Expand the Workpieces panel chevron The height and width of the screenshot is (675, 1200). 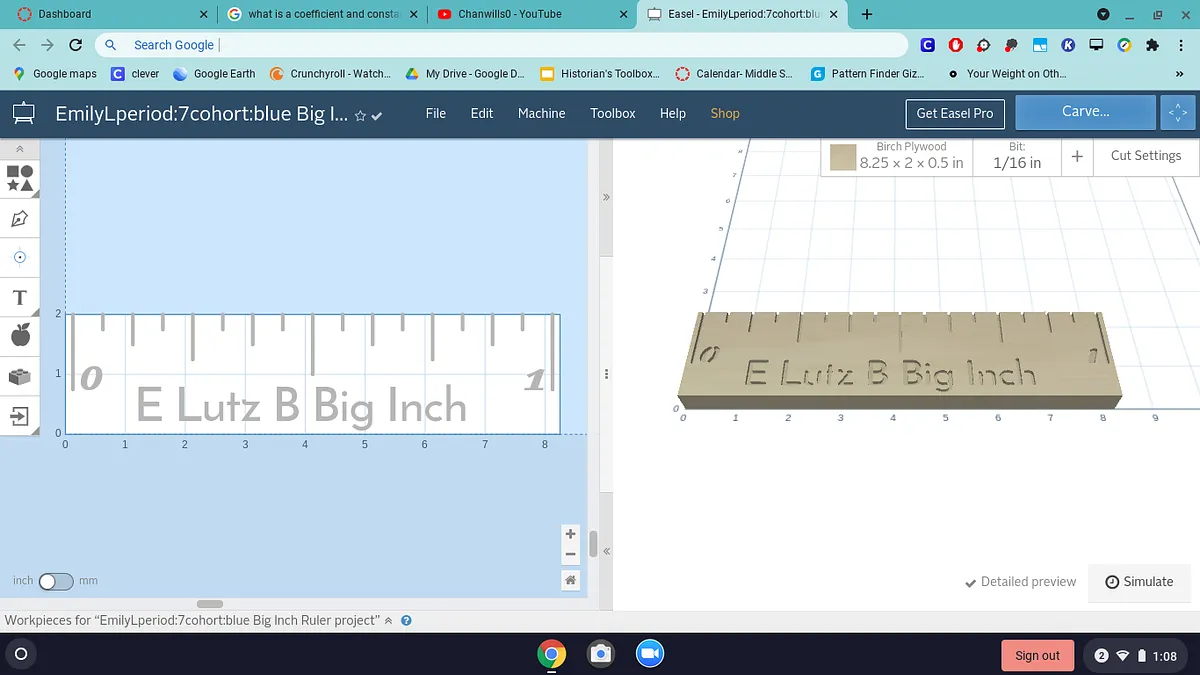point(389,621)
